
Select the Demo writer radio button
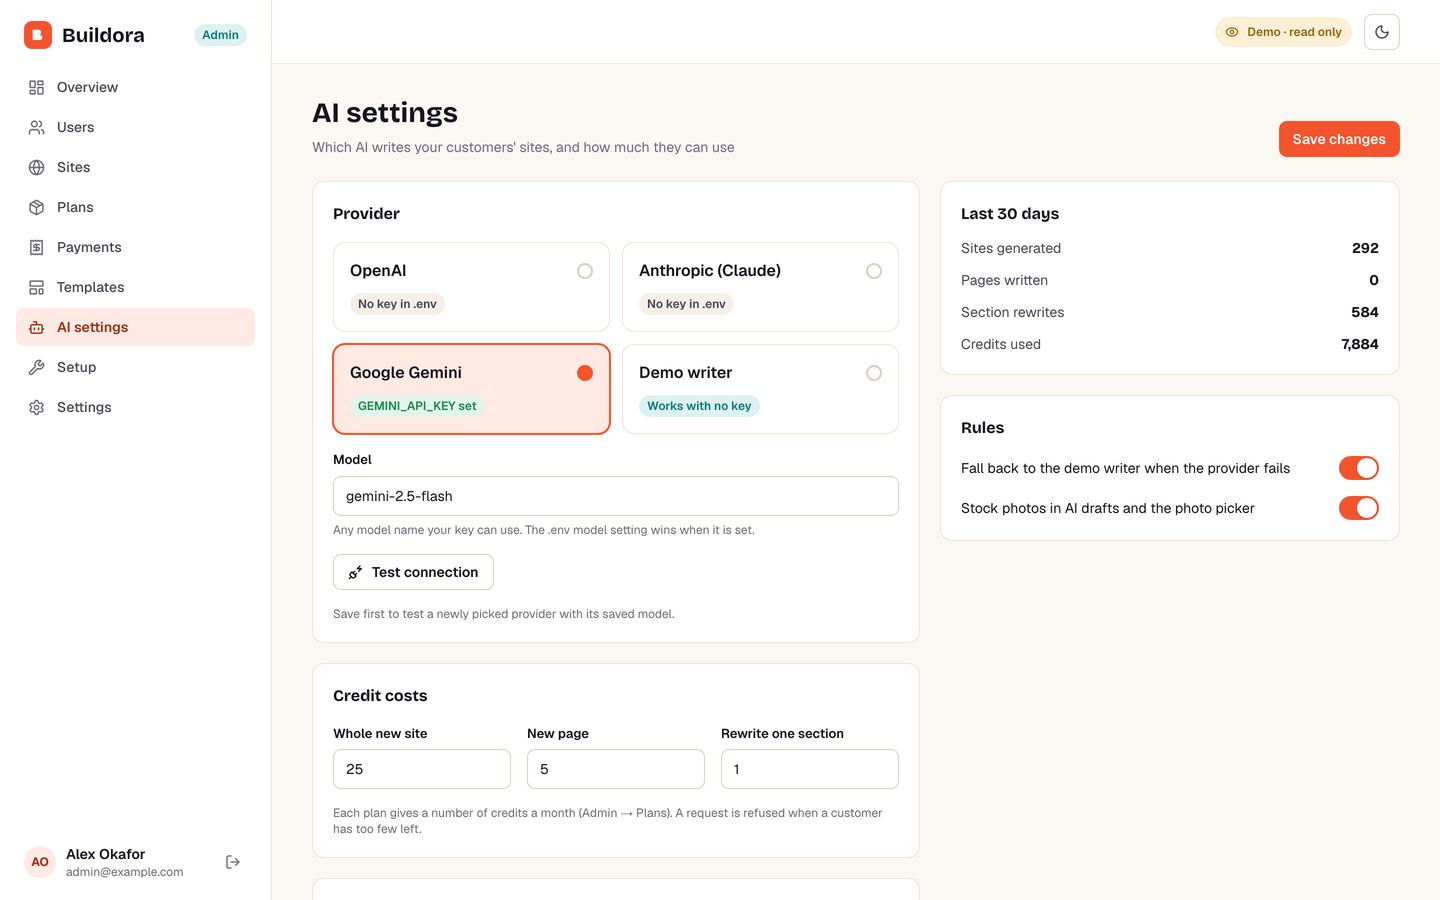pyautogui.click(x=874, y=373)
